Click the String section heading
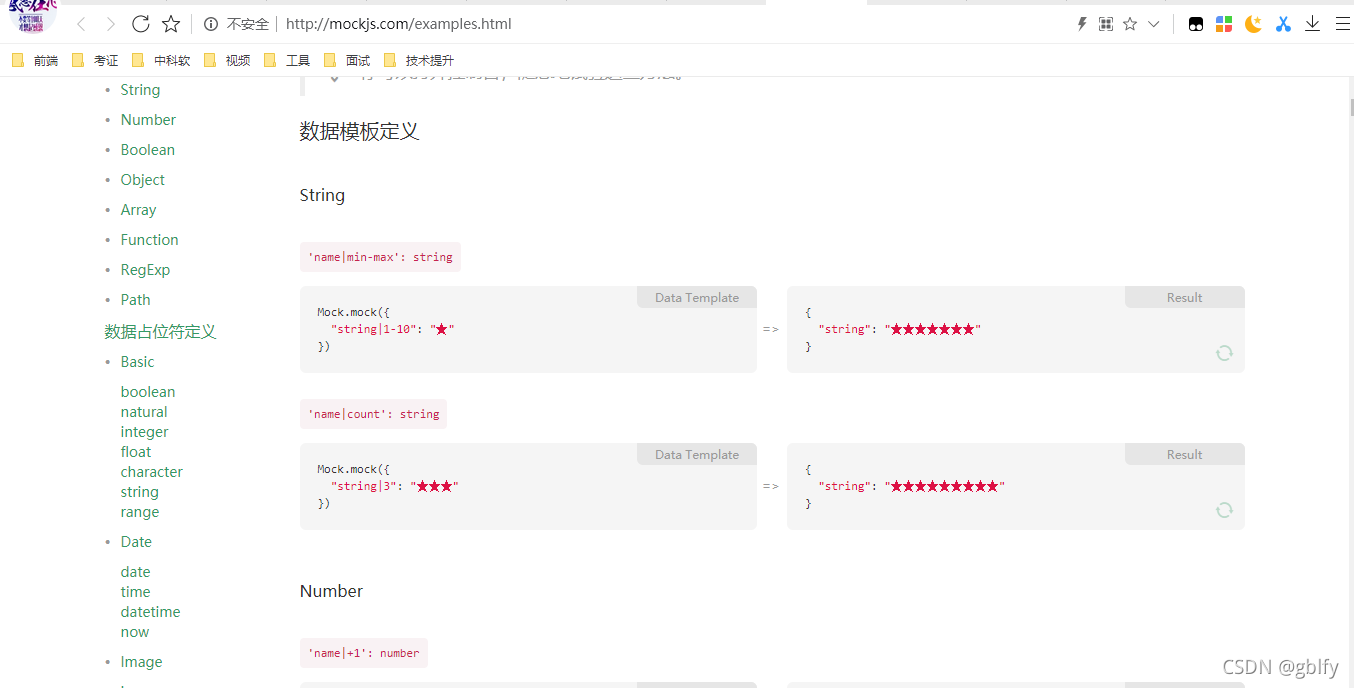Viewport: 1354px width, 688px height. pos(322,195)
